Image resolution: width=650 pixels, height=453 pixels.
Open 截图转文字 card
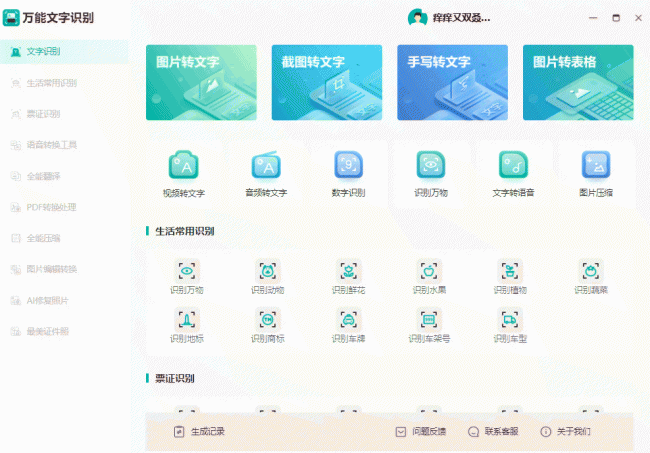tap(327, 82)
